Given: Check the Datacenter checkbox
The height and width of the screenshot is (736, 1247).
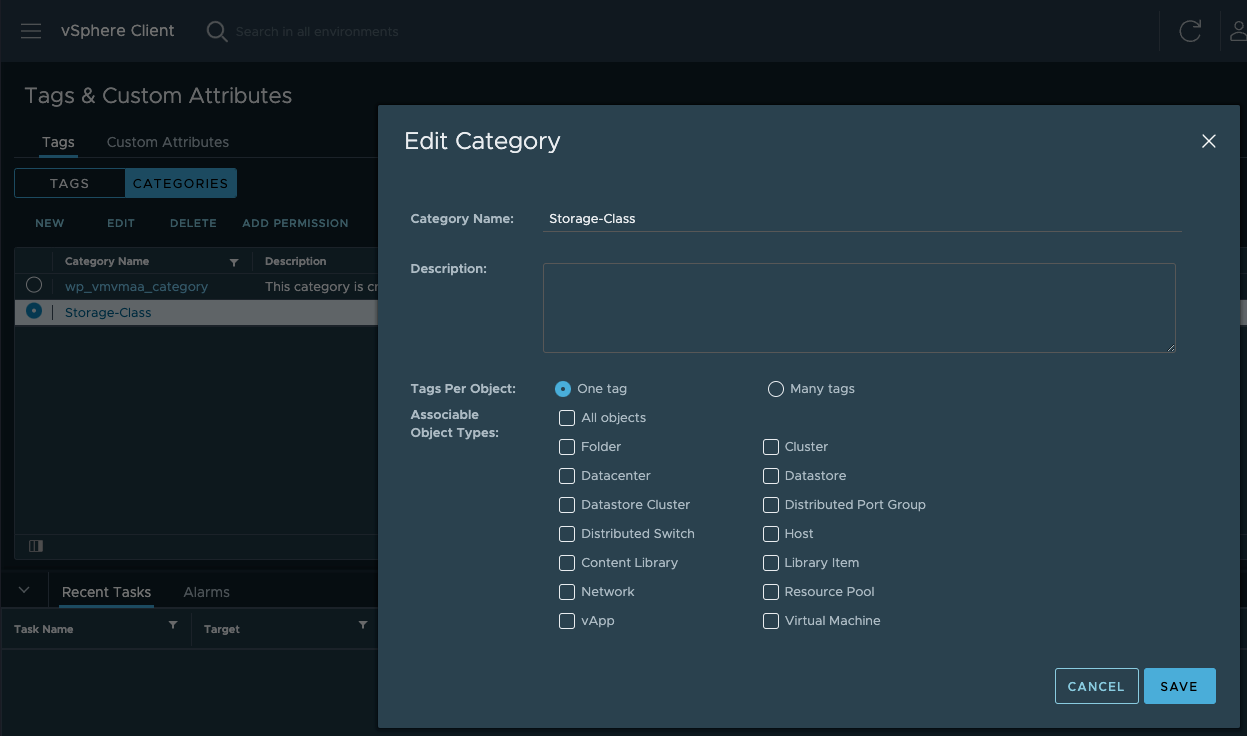Looking at the screenshot, I should pyautogui.click(x=567, y=476).
